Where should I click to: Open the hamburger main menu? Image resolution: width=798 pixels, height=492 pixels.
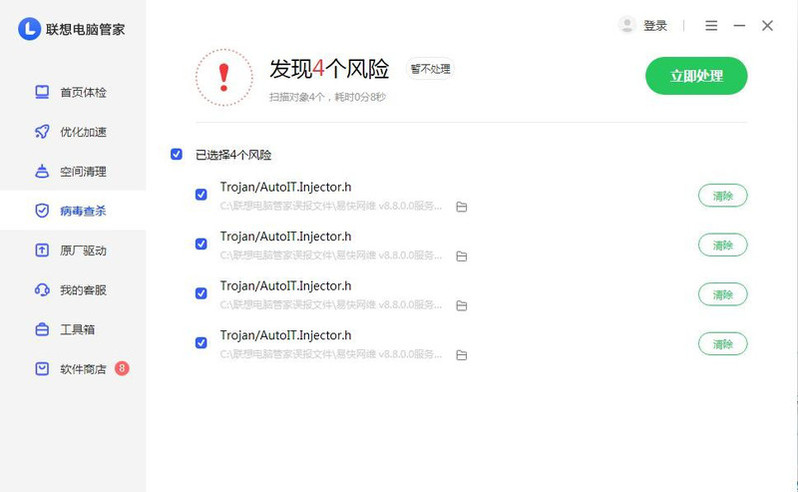(711, 26)
